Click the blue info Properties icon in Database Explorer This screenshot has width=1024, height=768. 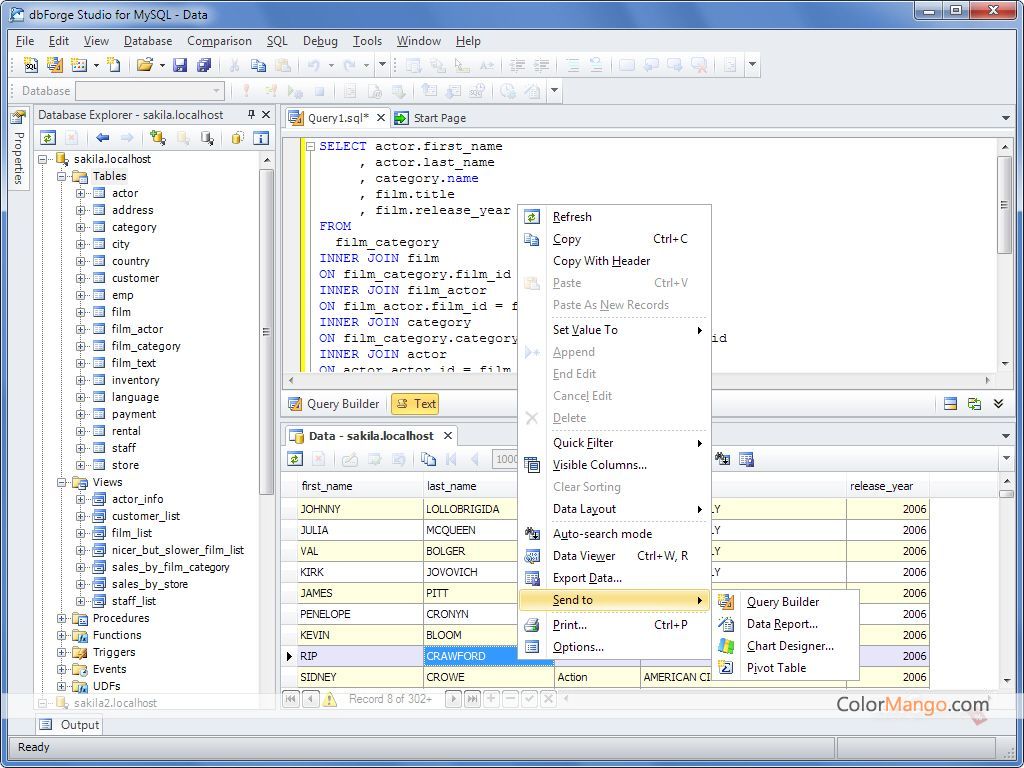pyautogui.click(x=261, y=138)
